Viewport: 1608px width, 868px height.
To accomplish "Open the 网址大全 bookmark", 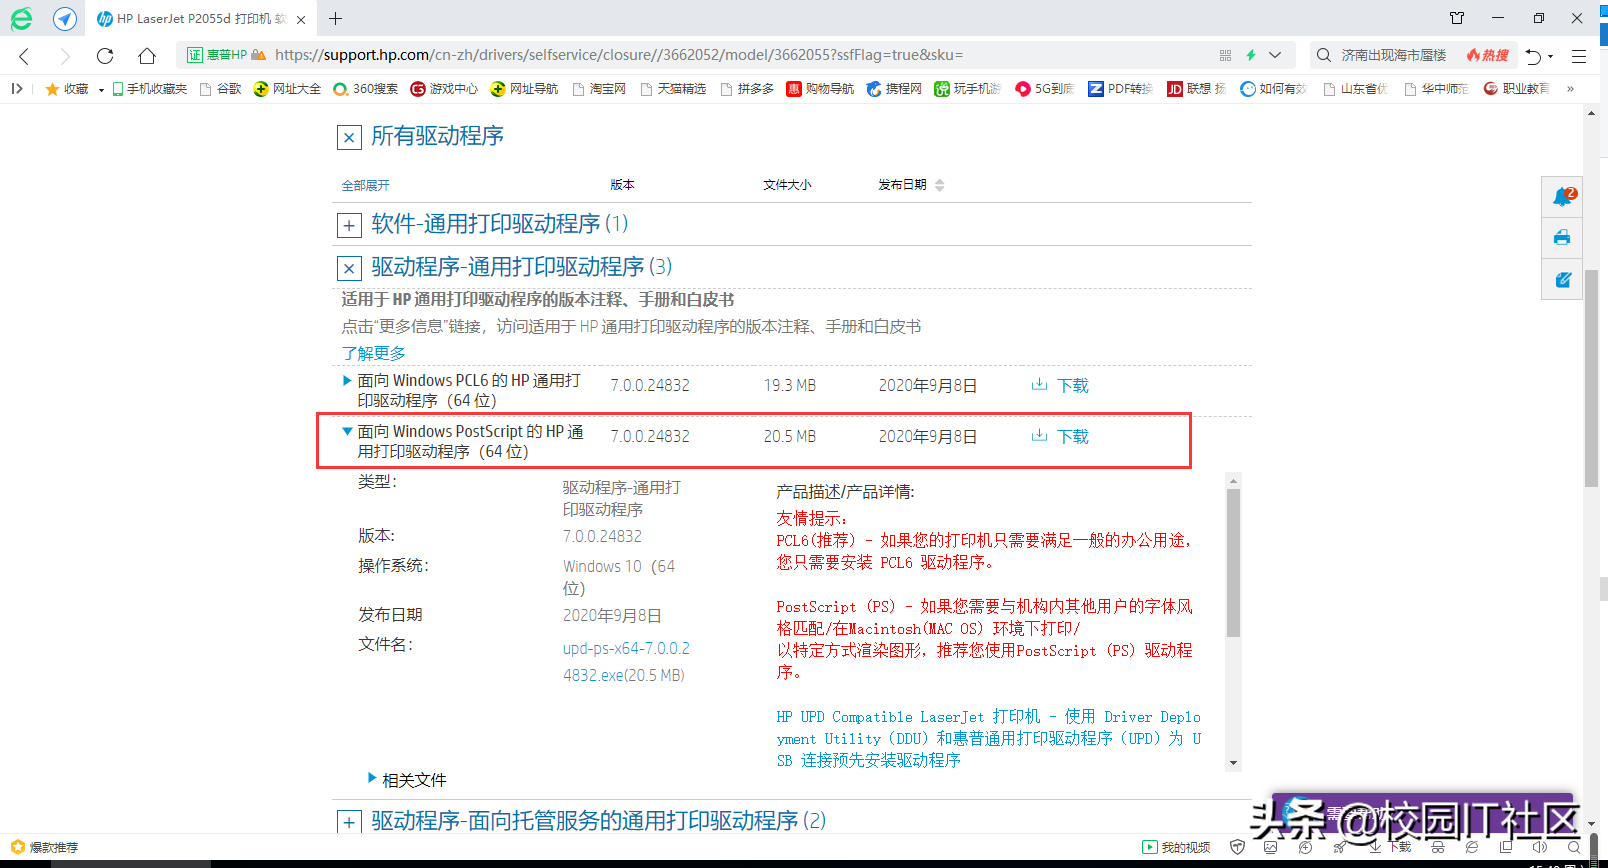I will point(287,89).
